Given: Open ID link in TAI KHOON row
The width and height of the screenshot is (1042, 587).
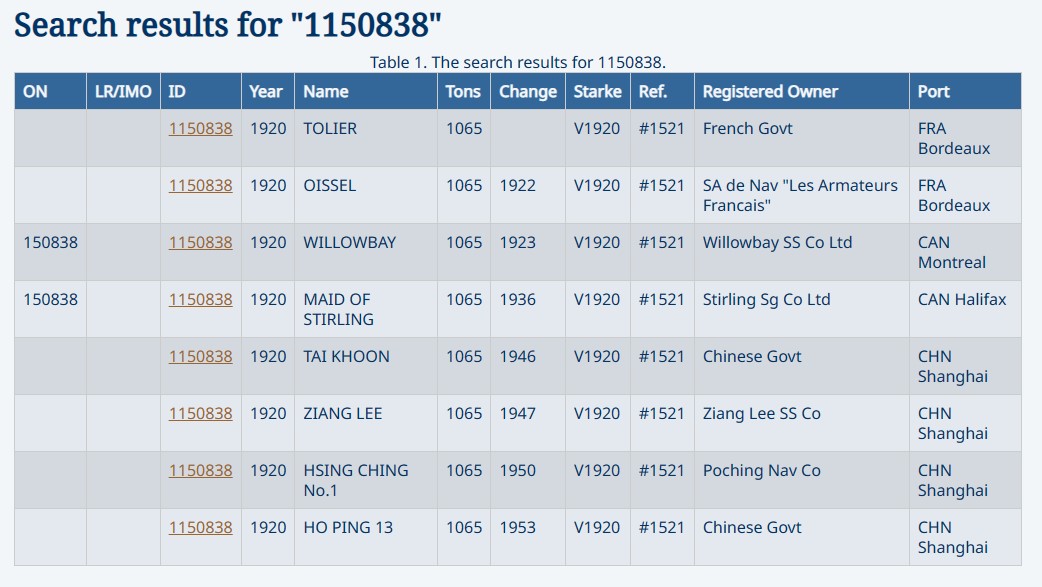Looking at the screenshot, I should (x=200, y=357).
